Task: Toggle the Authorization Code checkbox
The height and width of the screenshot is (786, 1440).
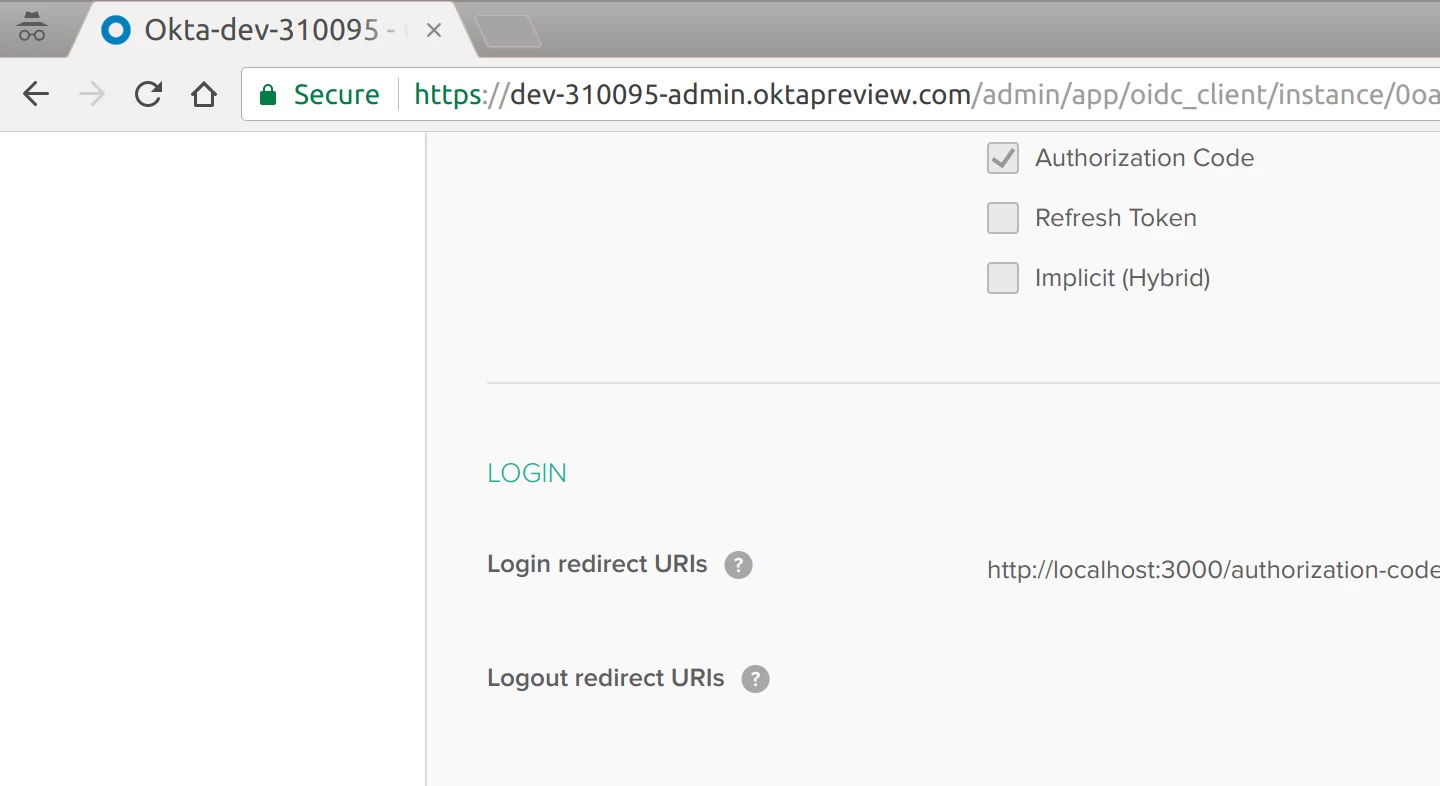Action: pyautogui.click(x=1003, y=158)
